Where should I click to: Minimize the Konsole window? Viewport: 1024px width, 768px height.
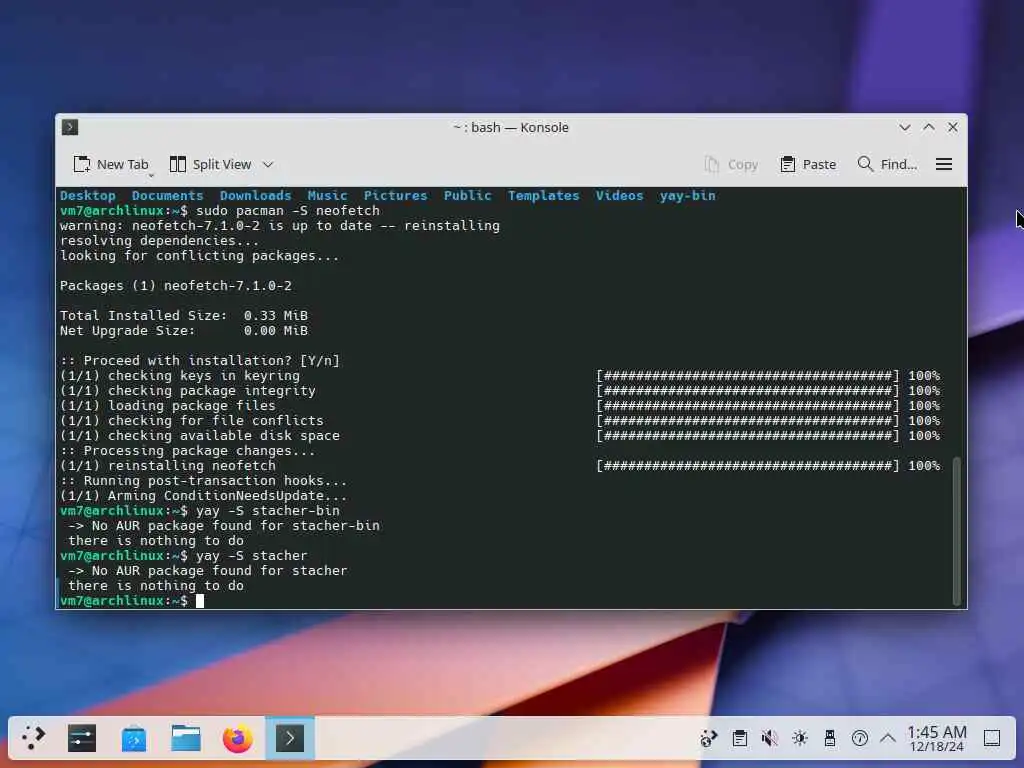coord(904,127)
